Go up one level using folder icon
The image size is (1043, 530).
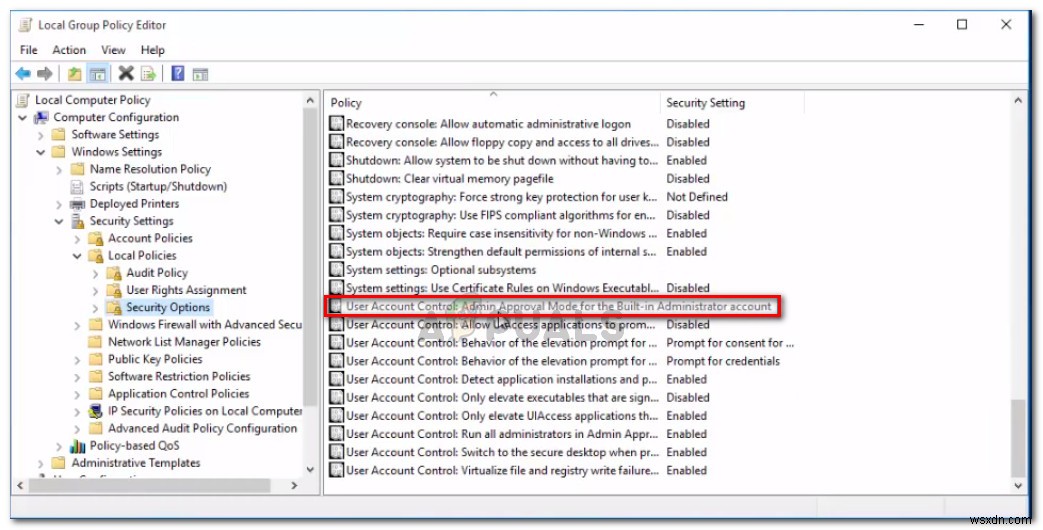click(x=74, y=74)
